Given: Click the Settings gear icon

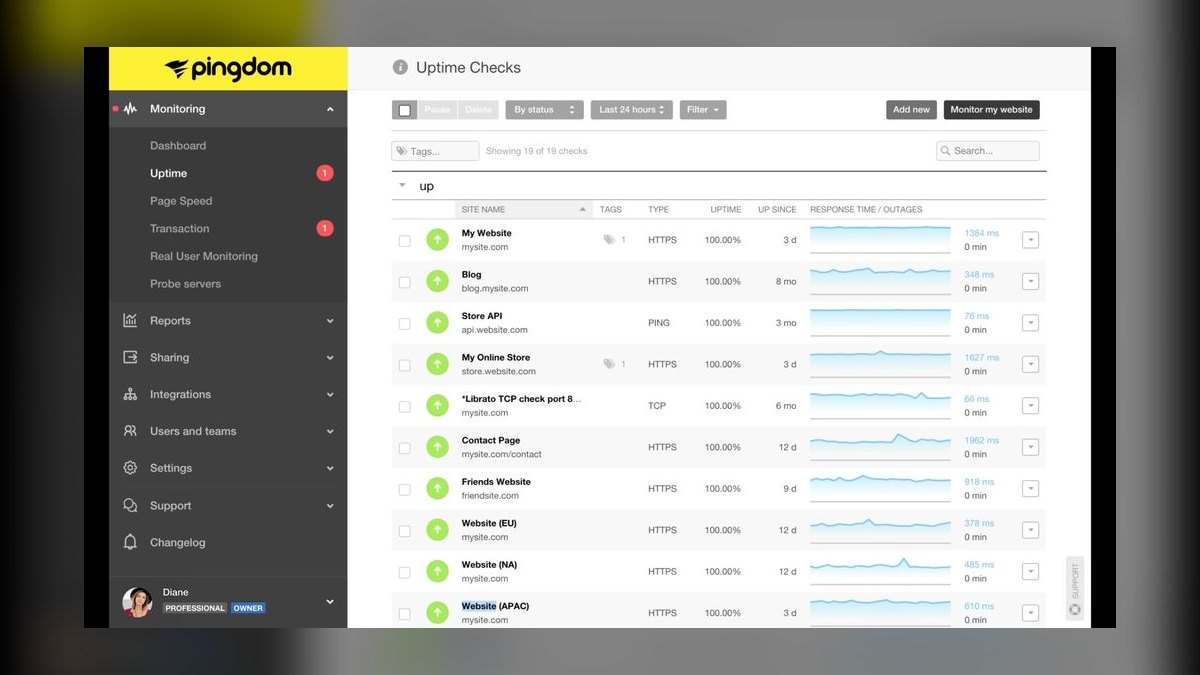Looking at the screenshot, I should [x=130, y=468].
